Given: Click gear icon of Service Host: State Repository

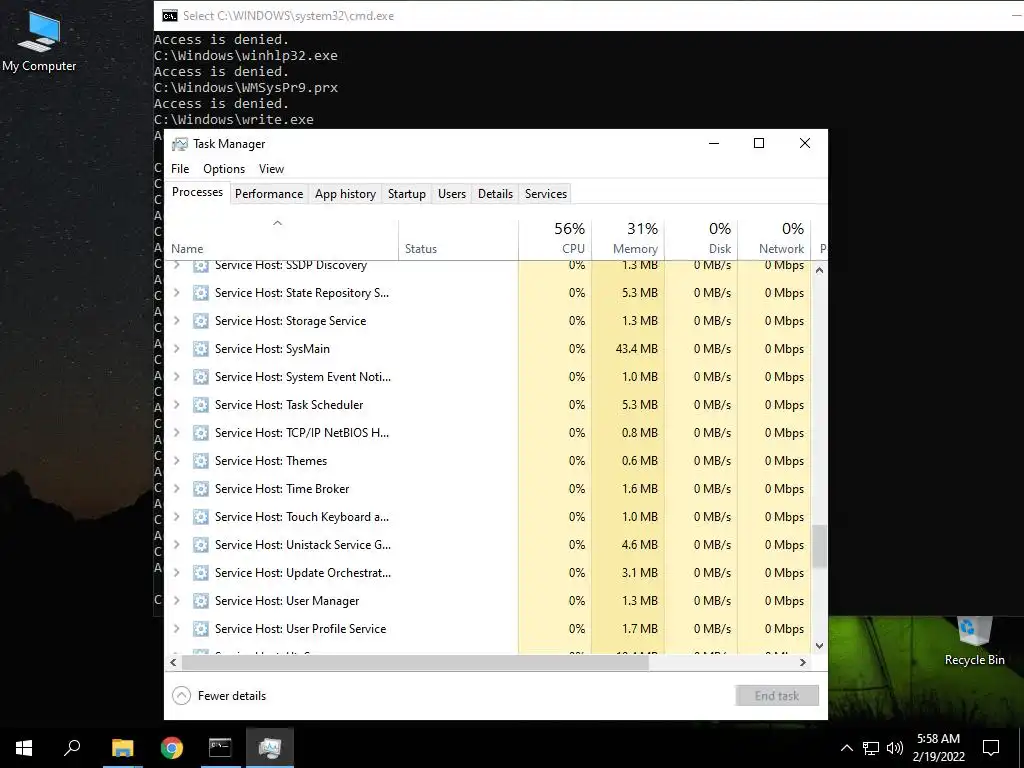Looking at the screenshot, I should (x=200, y=293).
